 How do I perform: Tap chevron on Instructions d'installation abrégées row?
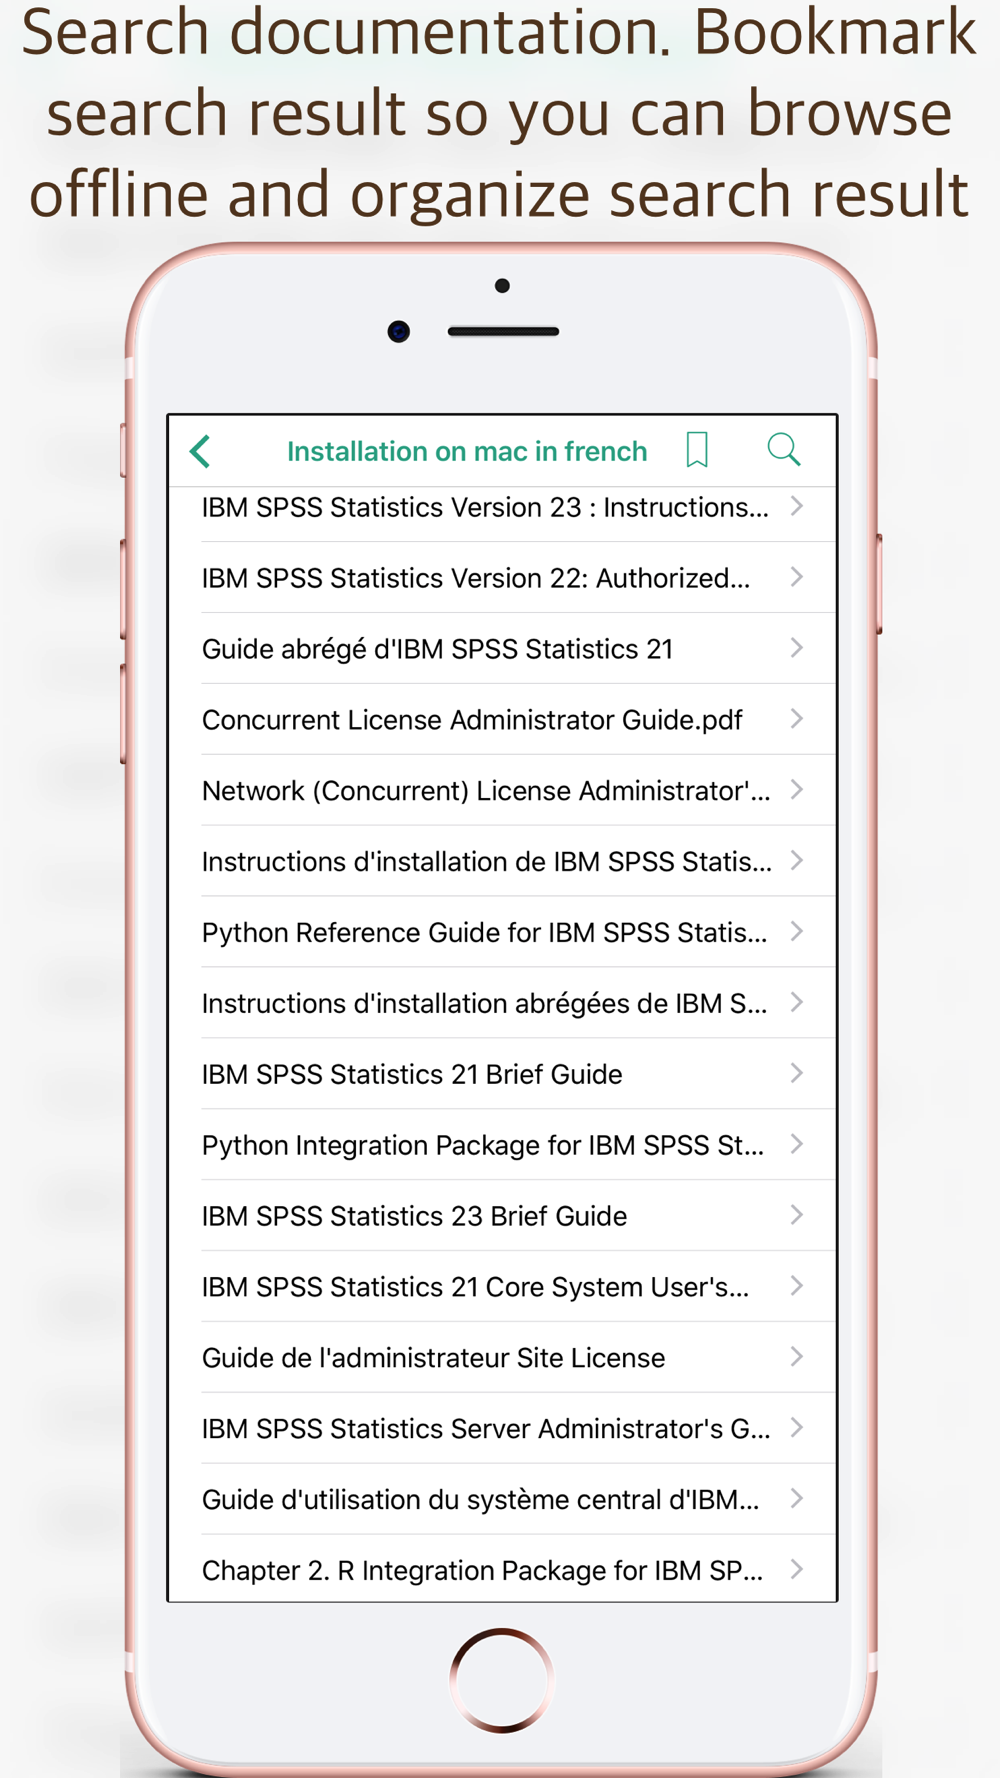(797, 1003)
